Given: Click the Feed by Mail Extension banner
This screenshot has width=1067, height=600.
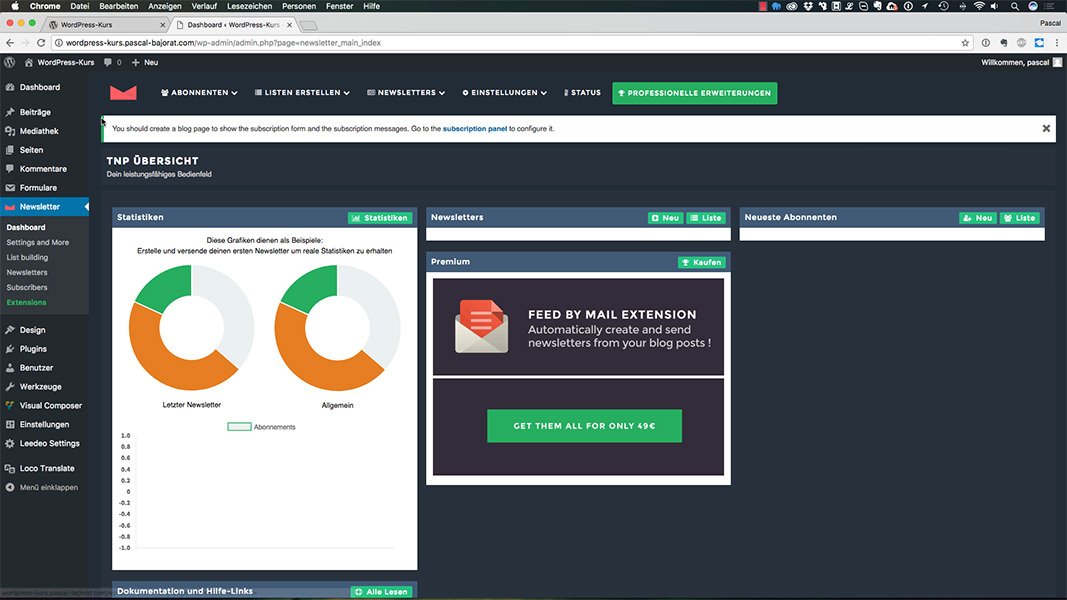Looking at the screenshot, I should point(578,327).
